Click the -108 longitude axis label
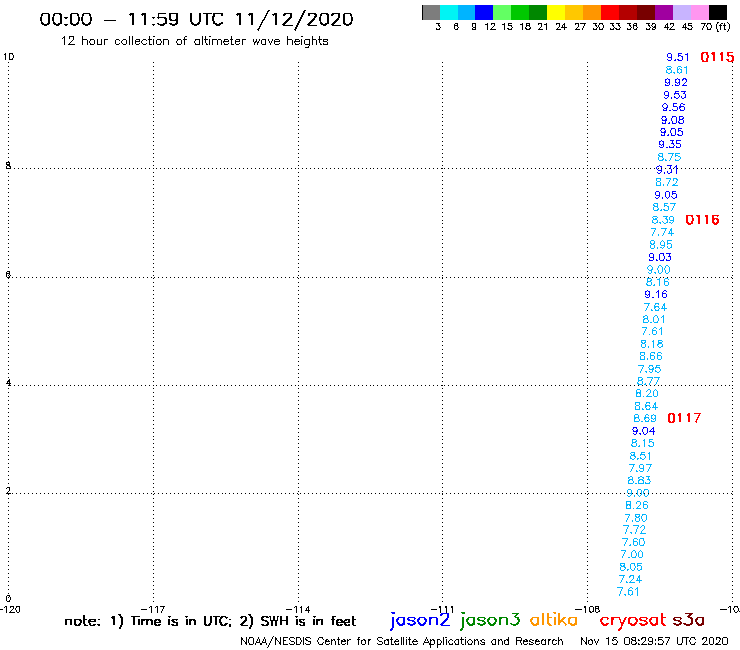The height and width of the screenshot is (650, 740). 588,609
